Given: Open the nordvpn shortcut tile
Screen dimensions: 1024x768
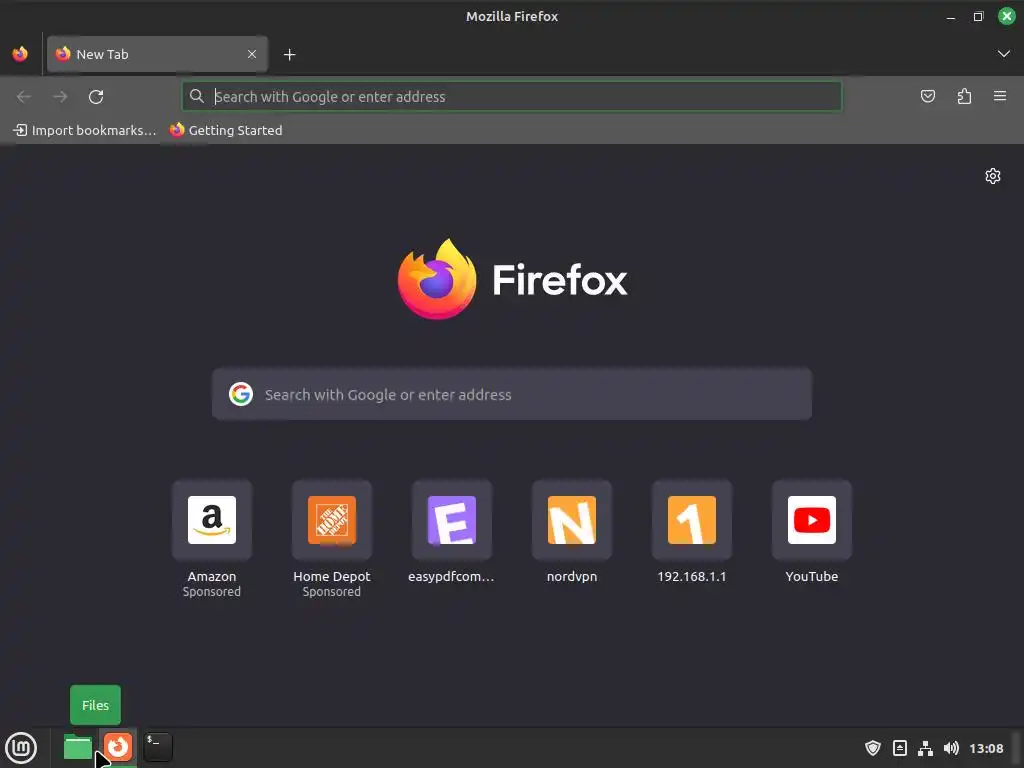Looking at the screenshot, I should [571, 520].
